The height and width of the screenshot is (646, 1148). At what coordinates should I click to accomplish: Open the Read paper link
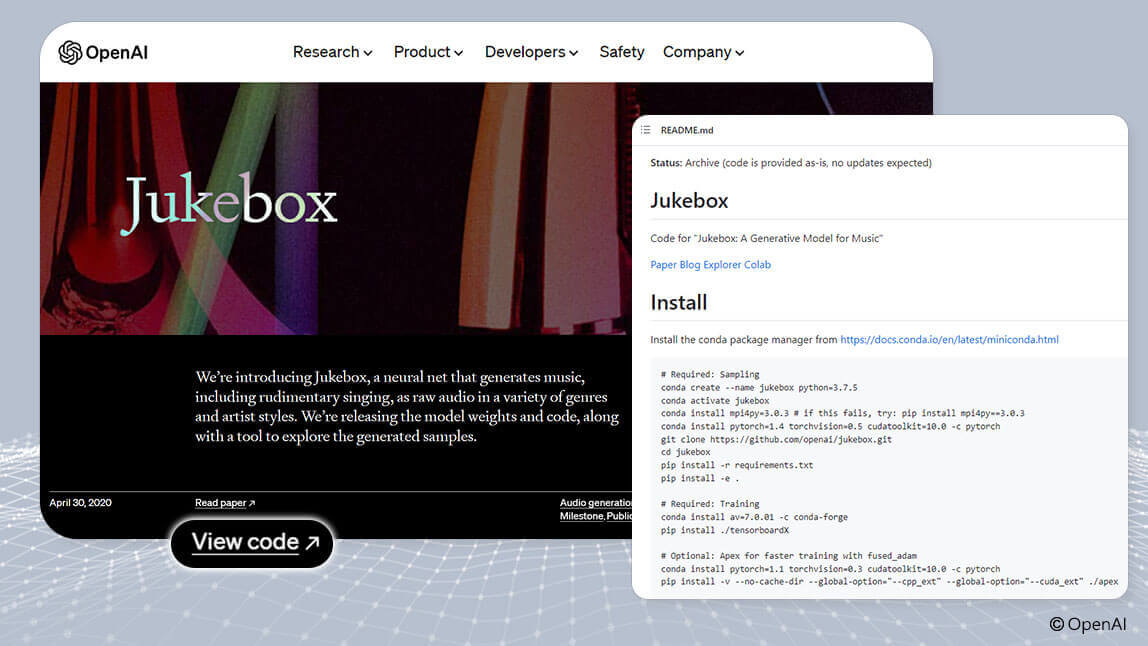point(225,502)
